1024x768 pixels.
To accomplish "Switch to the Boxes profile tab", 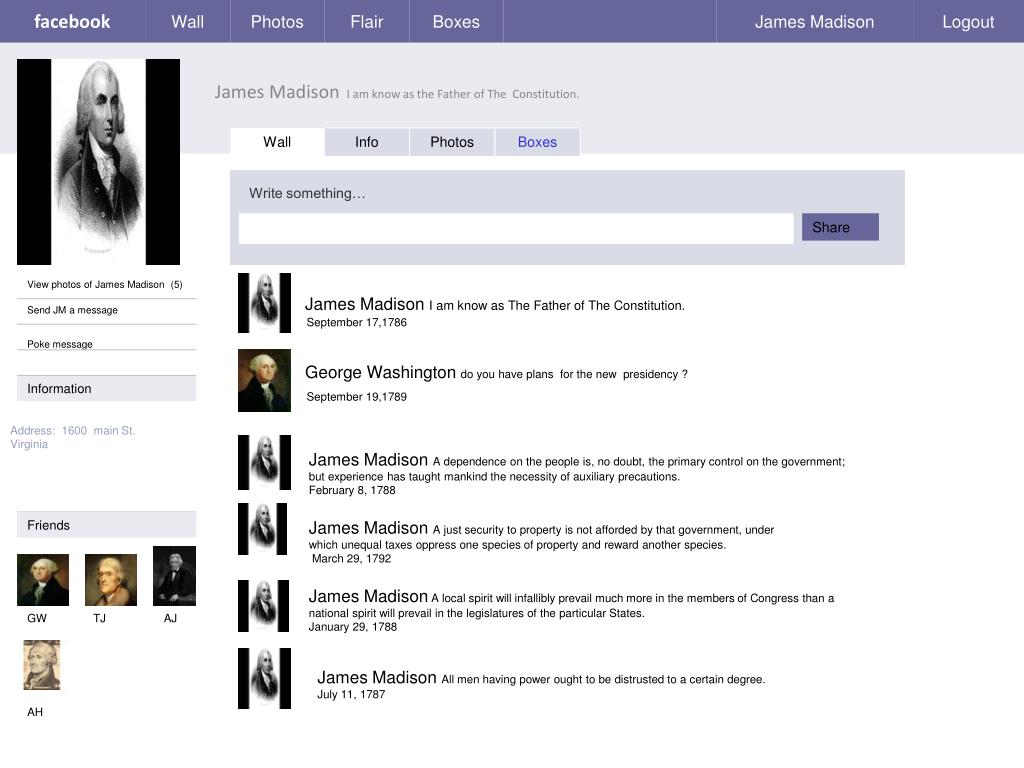I will click(x=537, y=142).
